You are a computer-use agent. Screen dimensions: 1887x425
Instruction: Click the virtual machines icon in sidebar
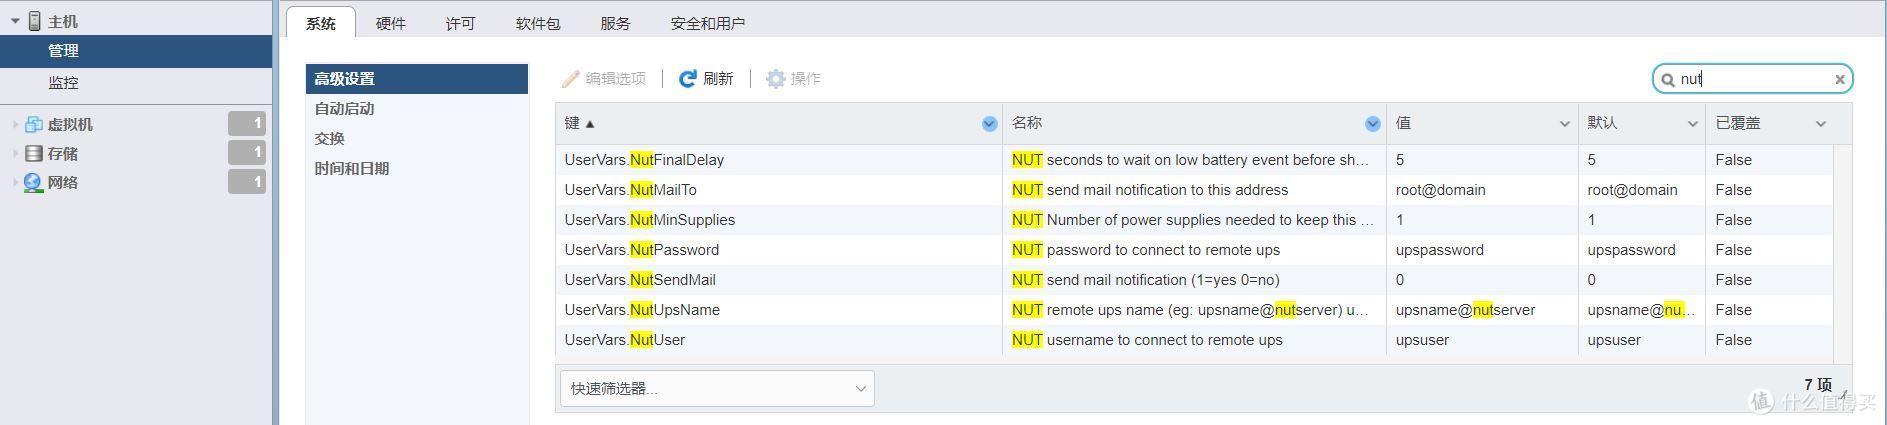(34, 125)
